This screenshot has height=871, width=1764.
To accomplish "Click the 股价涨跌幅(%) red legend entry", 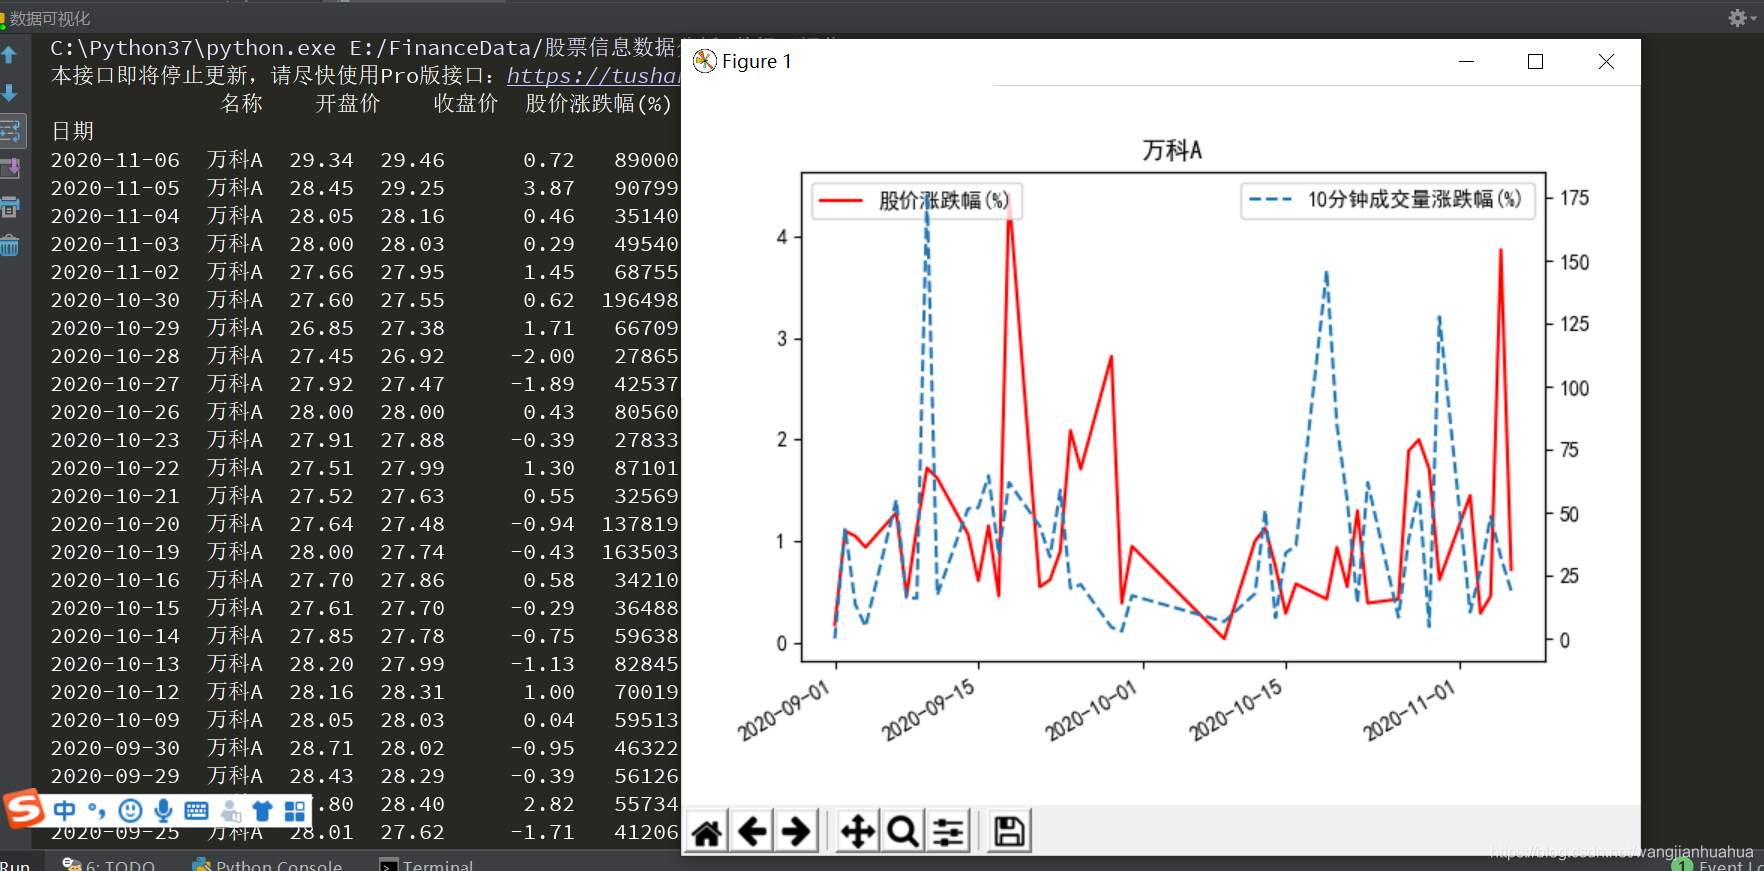I will tap(916, 201).
